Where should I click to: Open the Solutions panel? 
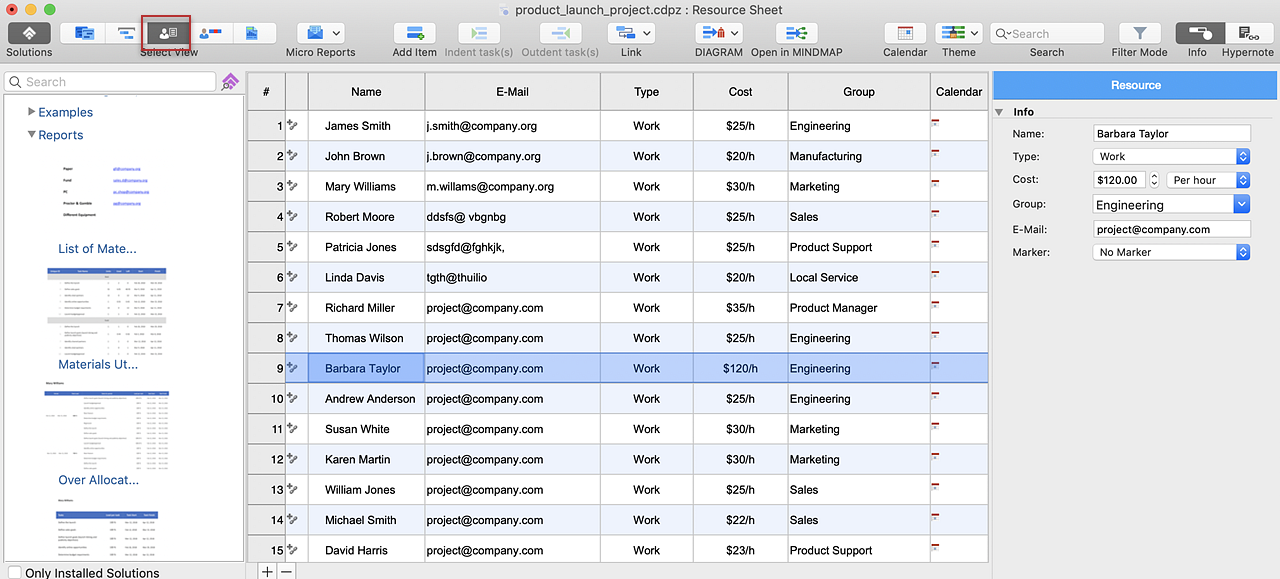click(x=29, y=33)
